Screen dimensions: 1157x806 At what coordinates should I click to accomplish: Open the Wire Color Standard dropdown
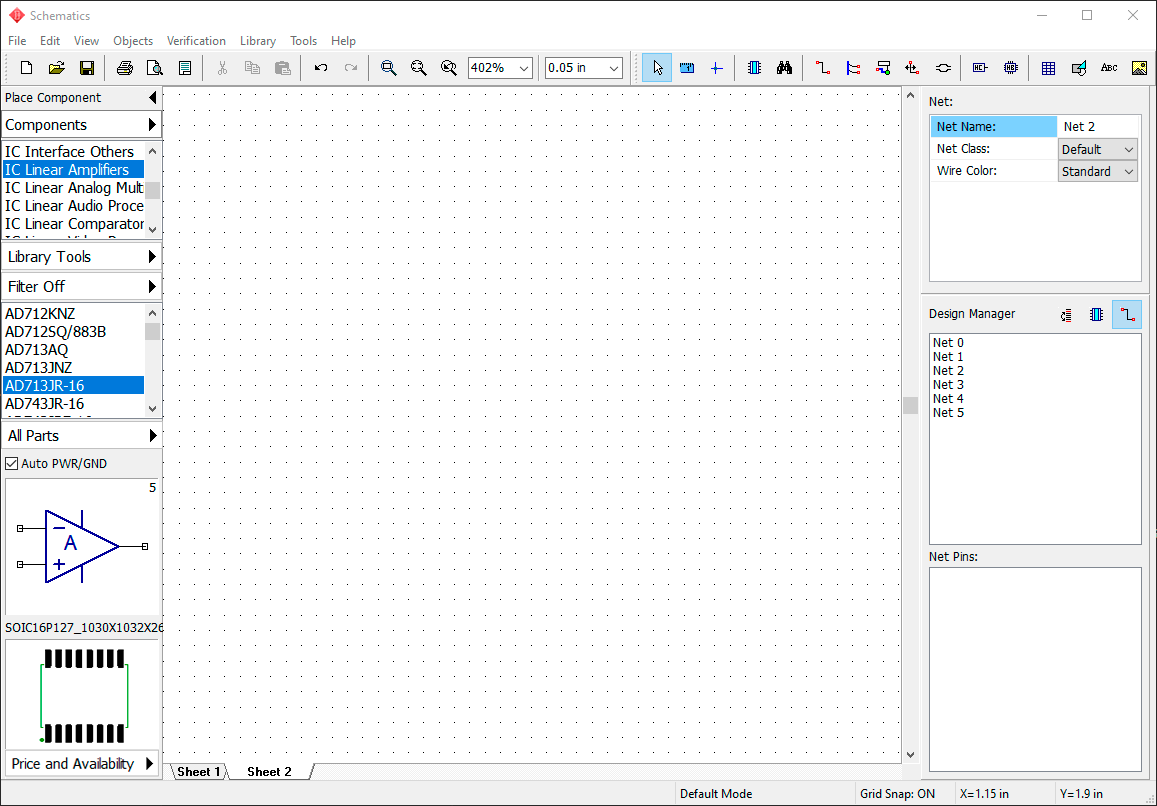coord(1097,171)
